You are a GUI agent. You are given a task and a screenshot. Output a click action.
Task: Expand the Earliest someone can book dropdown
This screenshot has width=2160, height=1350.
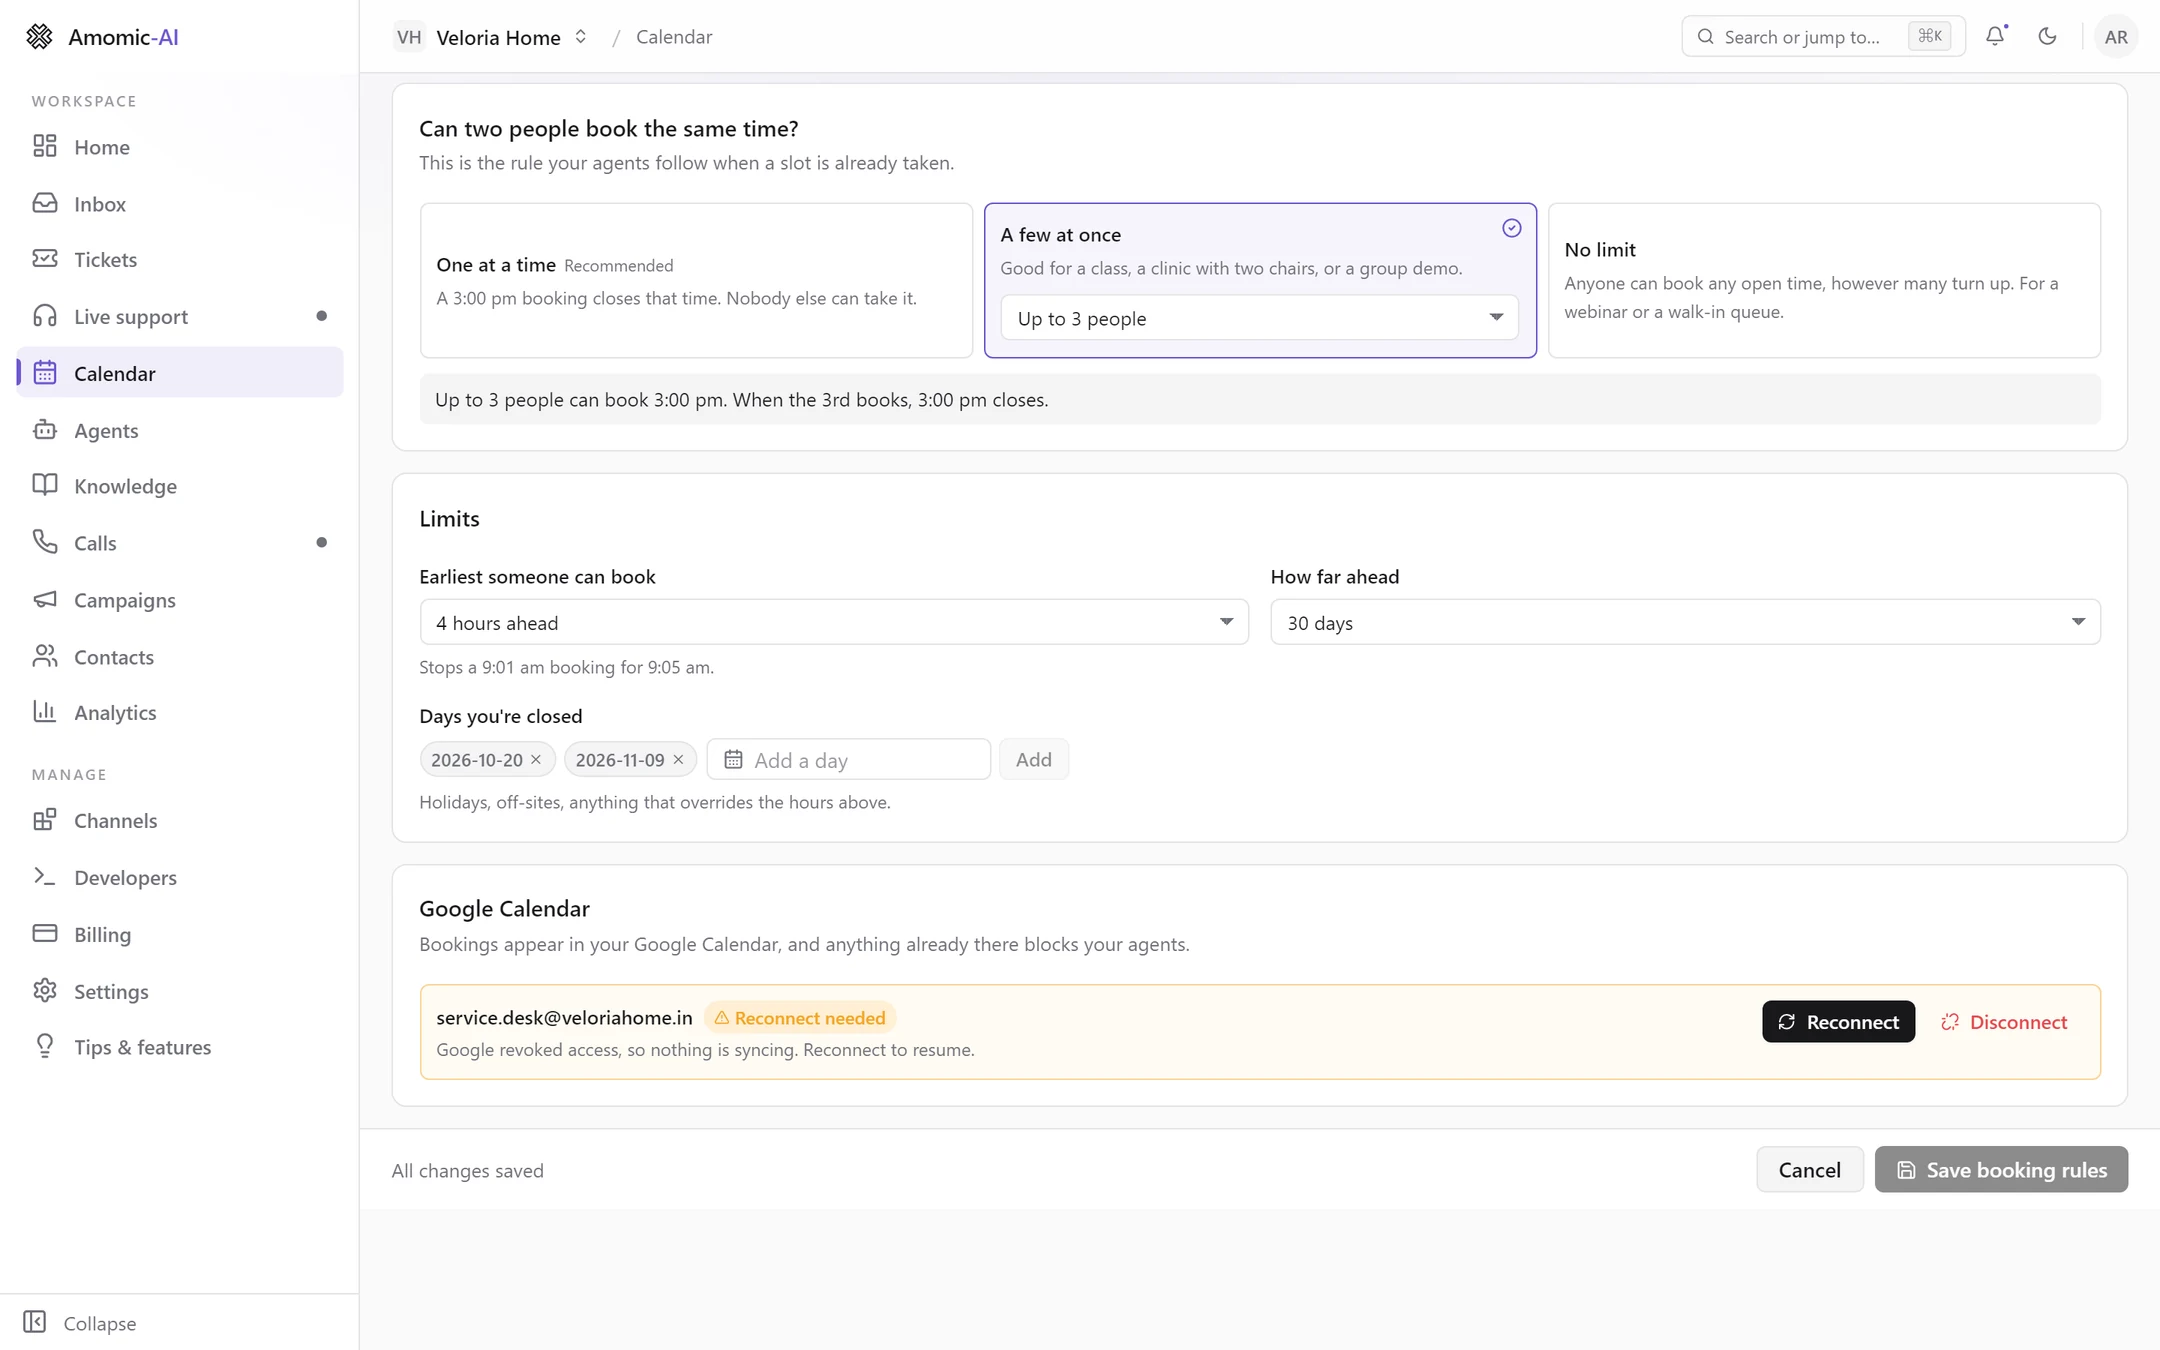click(x=834, y=622)
